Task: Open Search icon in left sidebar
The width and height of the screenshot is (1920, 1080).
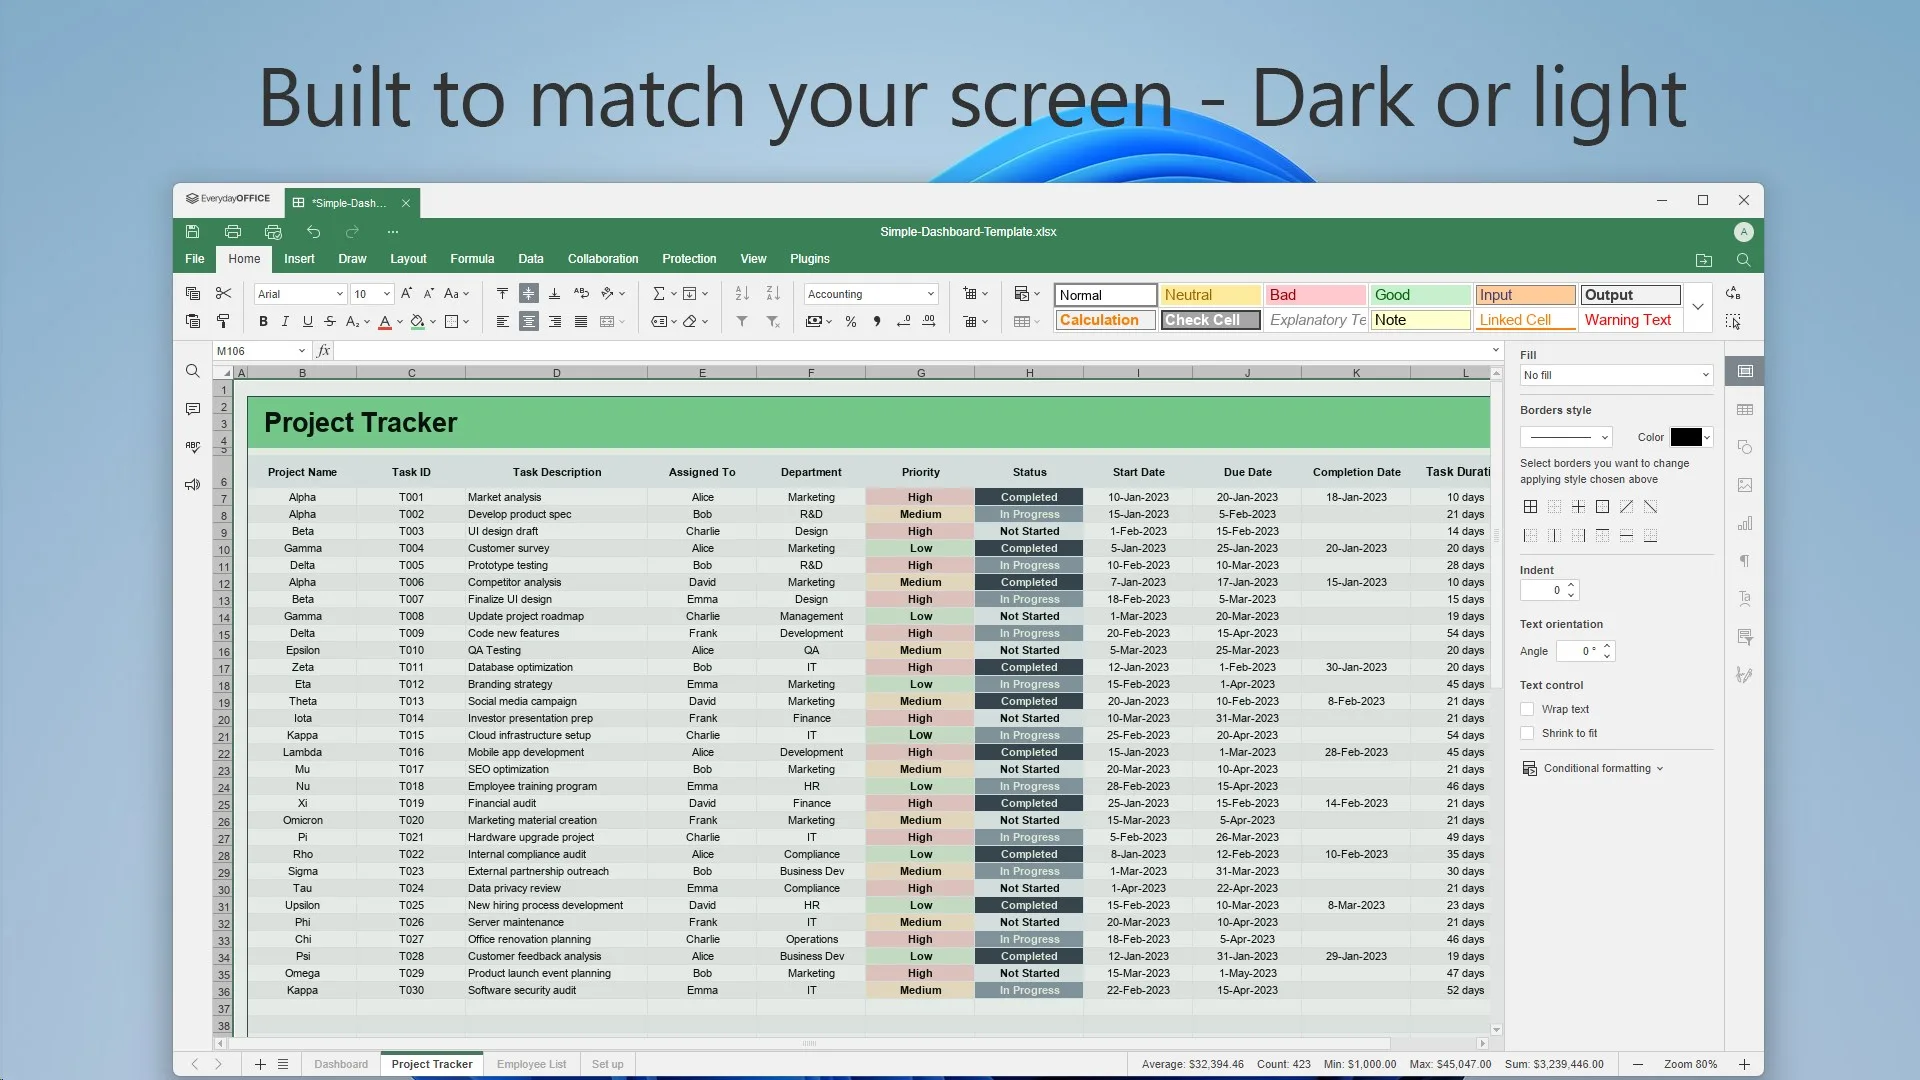Action: click(192, 371)
